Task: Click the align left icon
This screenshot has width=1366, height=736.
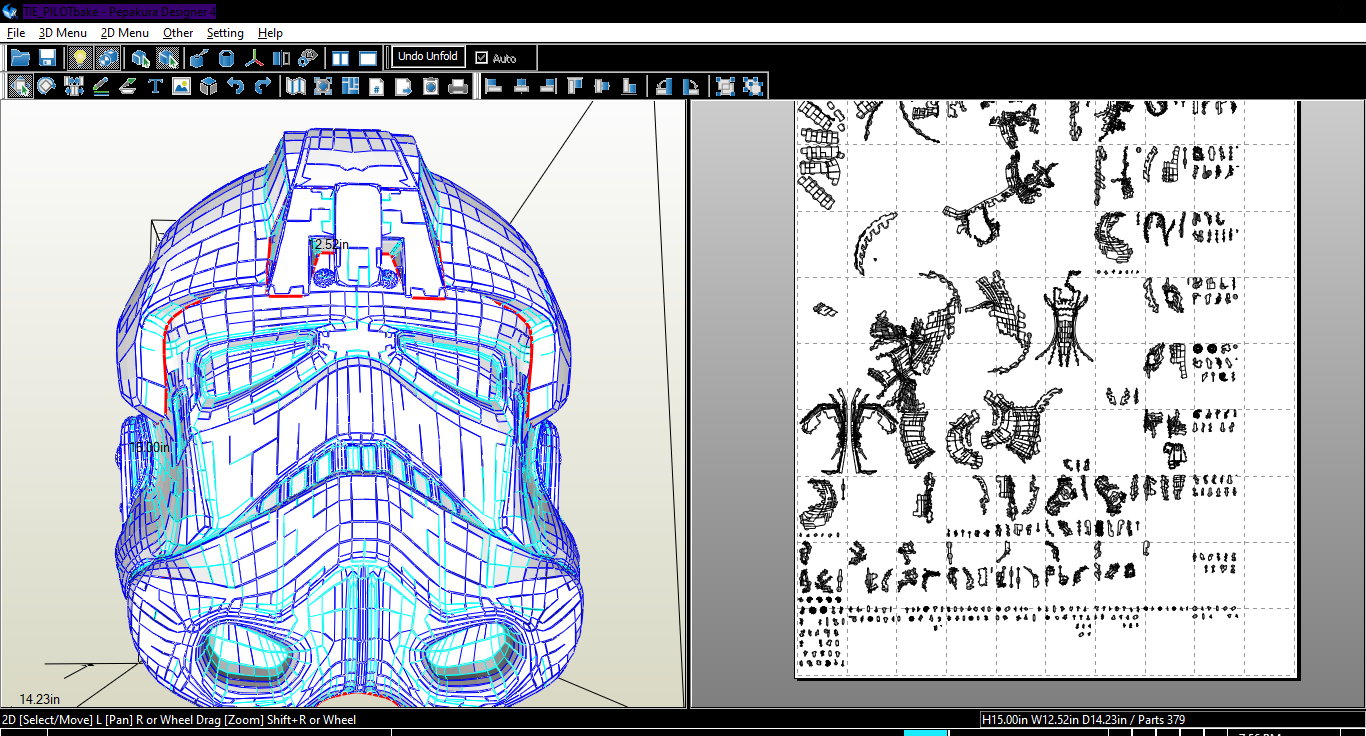Action: click(x=493, y=86)
